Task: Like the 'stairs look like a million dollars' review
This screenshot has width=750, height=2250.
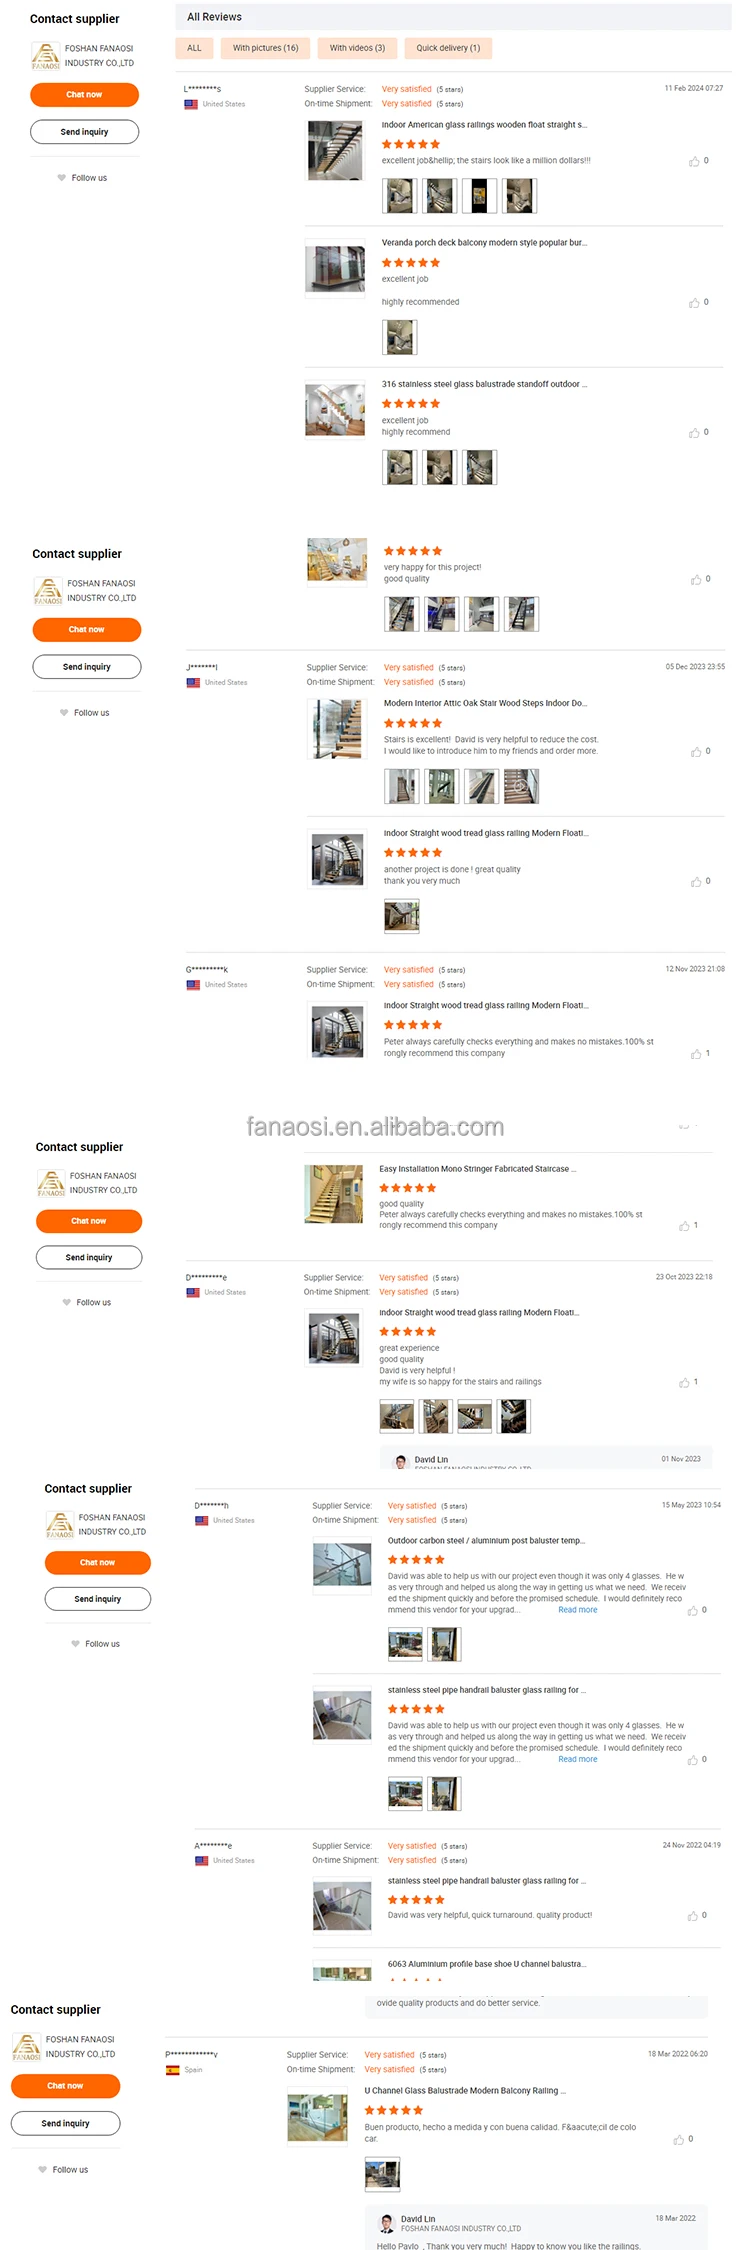Action: click(x=694, y=161)
